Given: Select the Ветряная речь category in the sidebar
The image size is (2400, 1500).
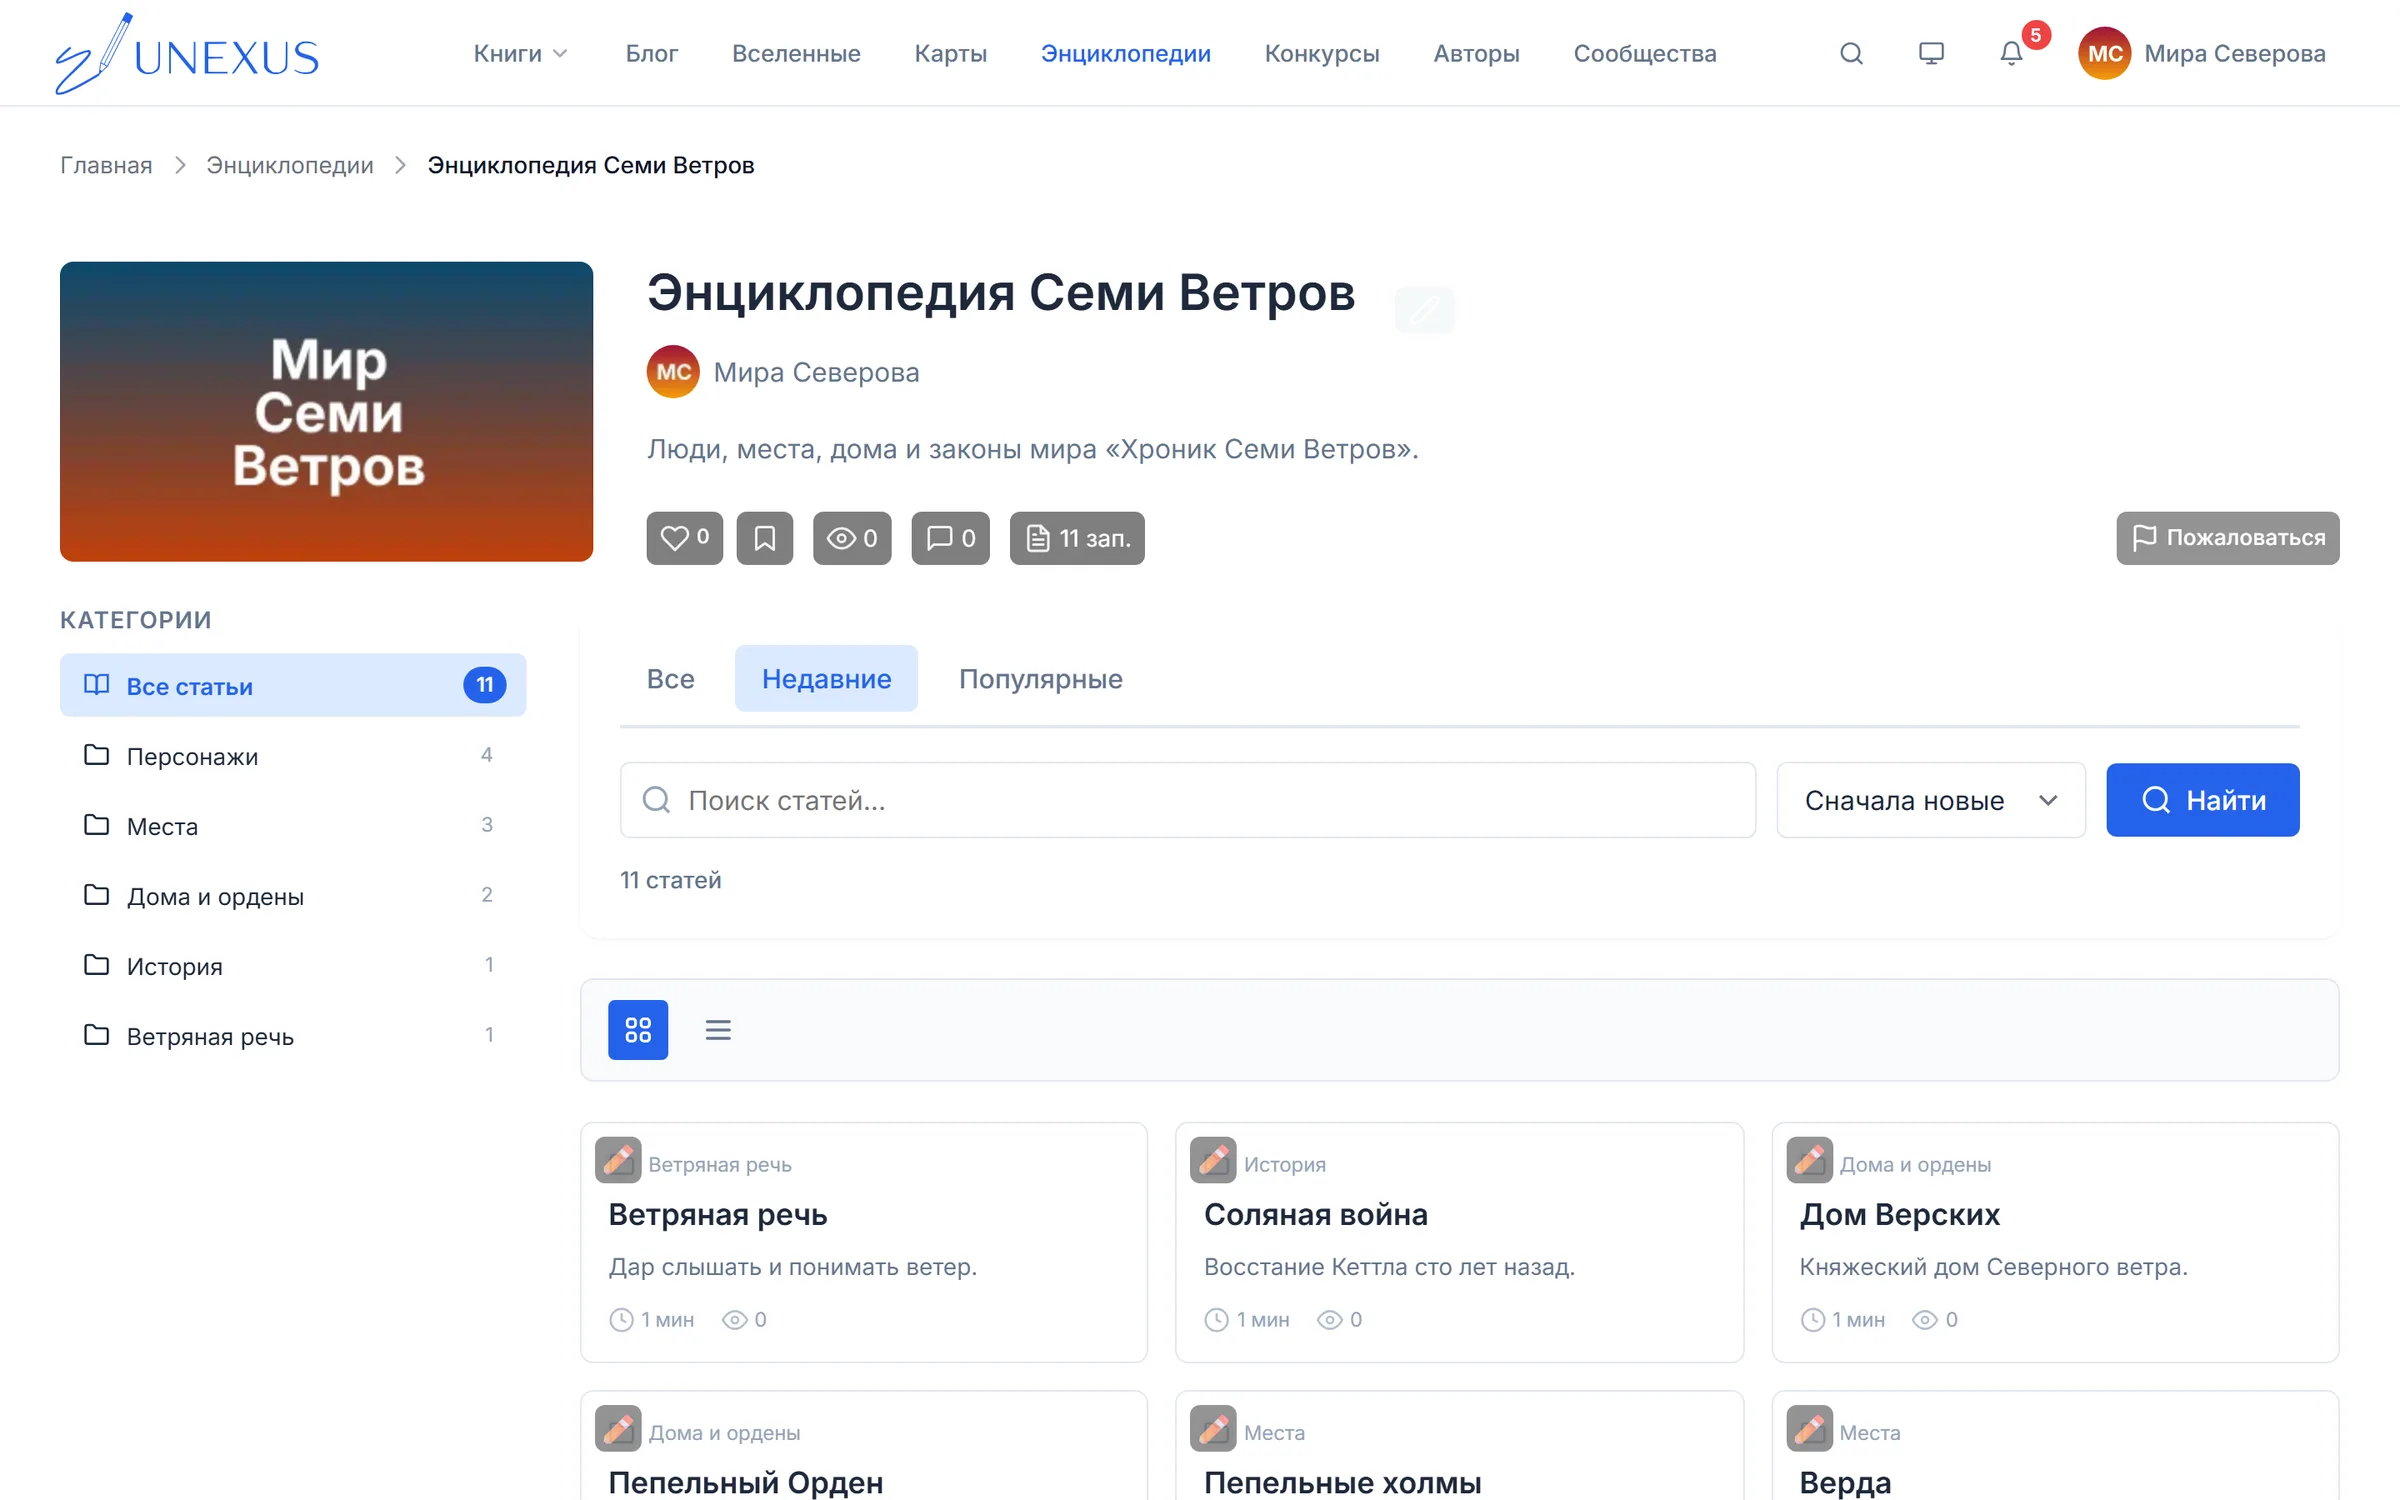Looking at the screenshot, I should pyautogui.click(x=293, y=1036).
